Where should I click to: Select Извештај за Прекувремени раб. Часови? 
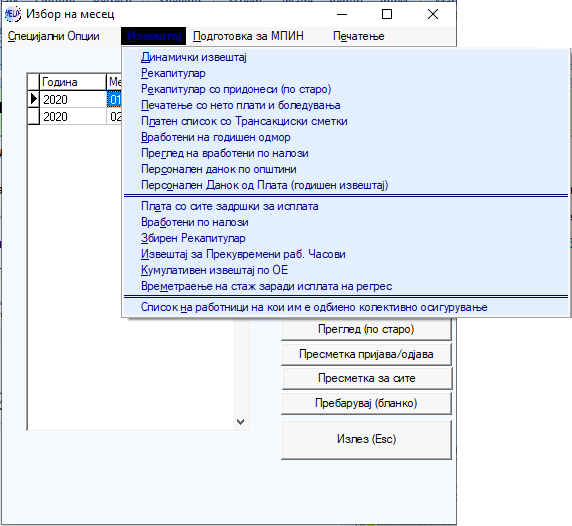coord(243,254)
